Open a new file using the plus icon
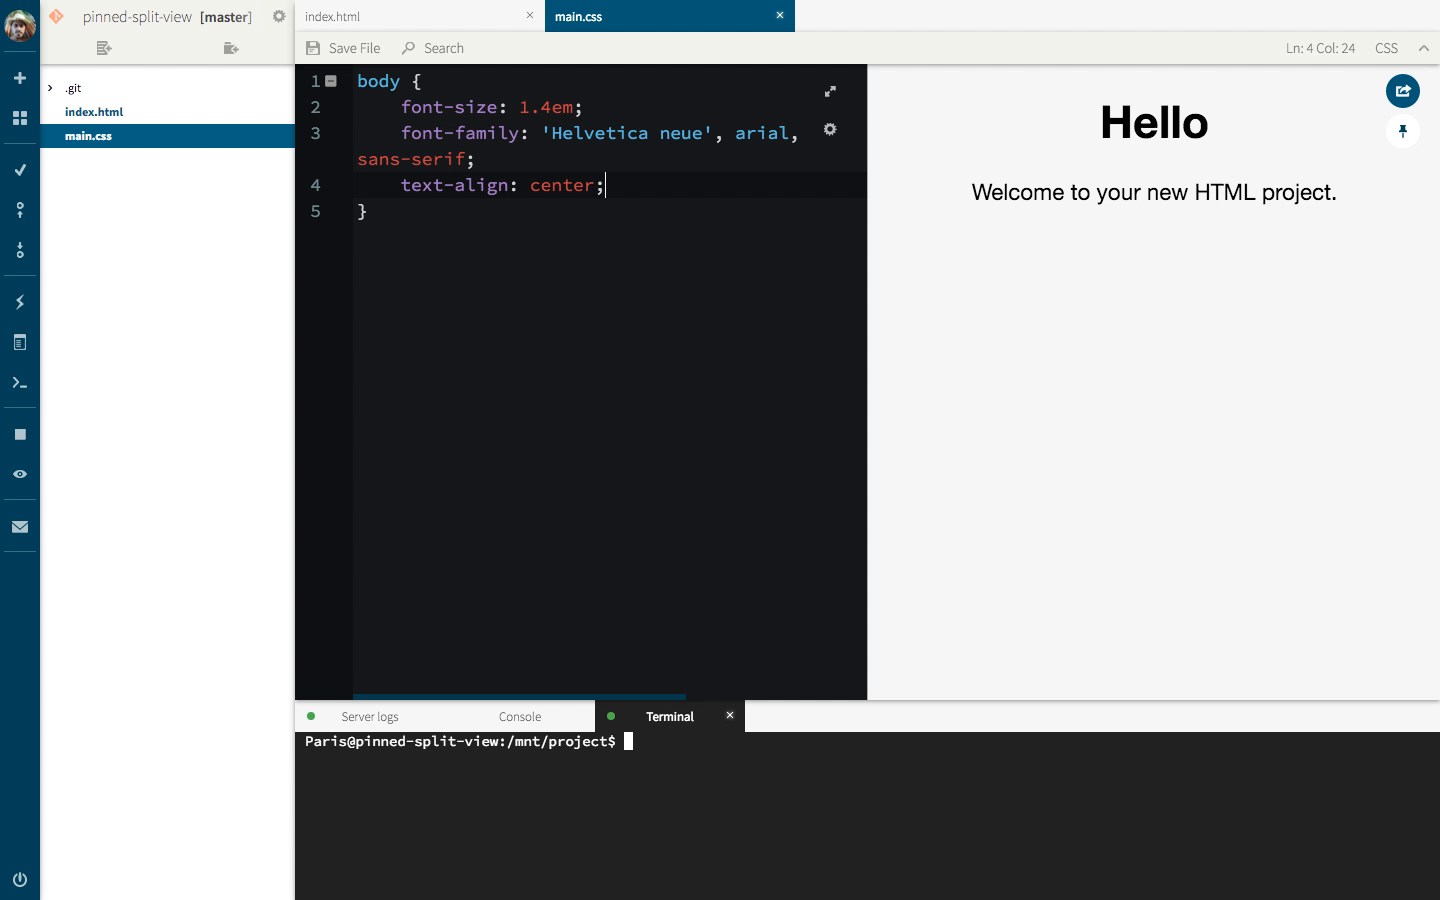The image size is (1440, 900). pyautogui.click(x=20, y=76)
